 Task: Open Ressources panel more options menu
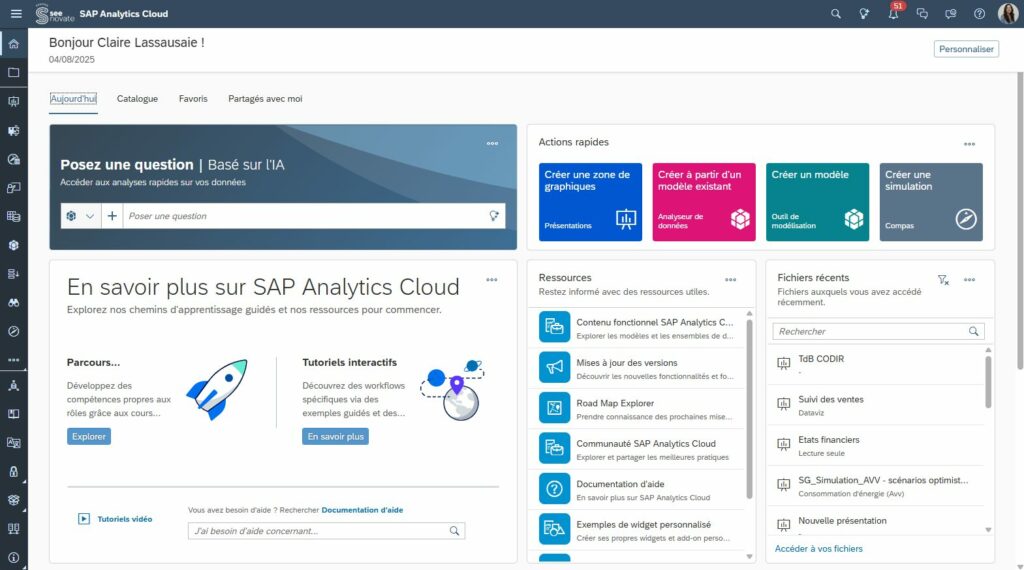tap(730, 279)
